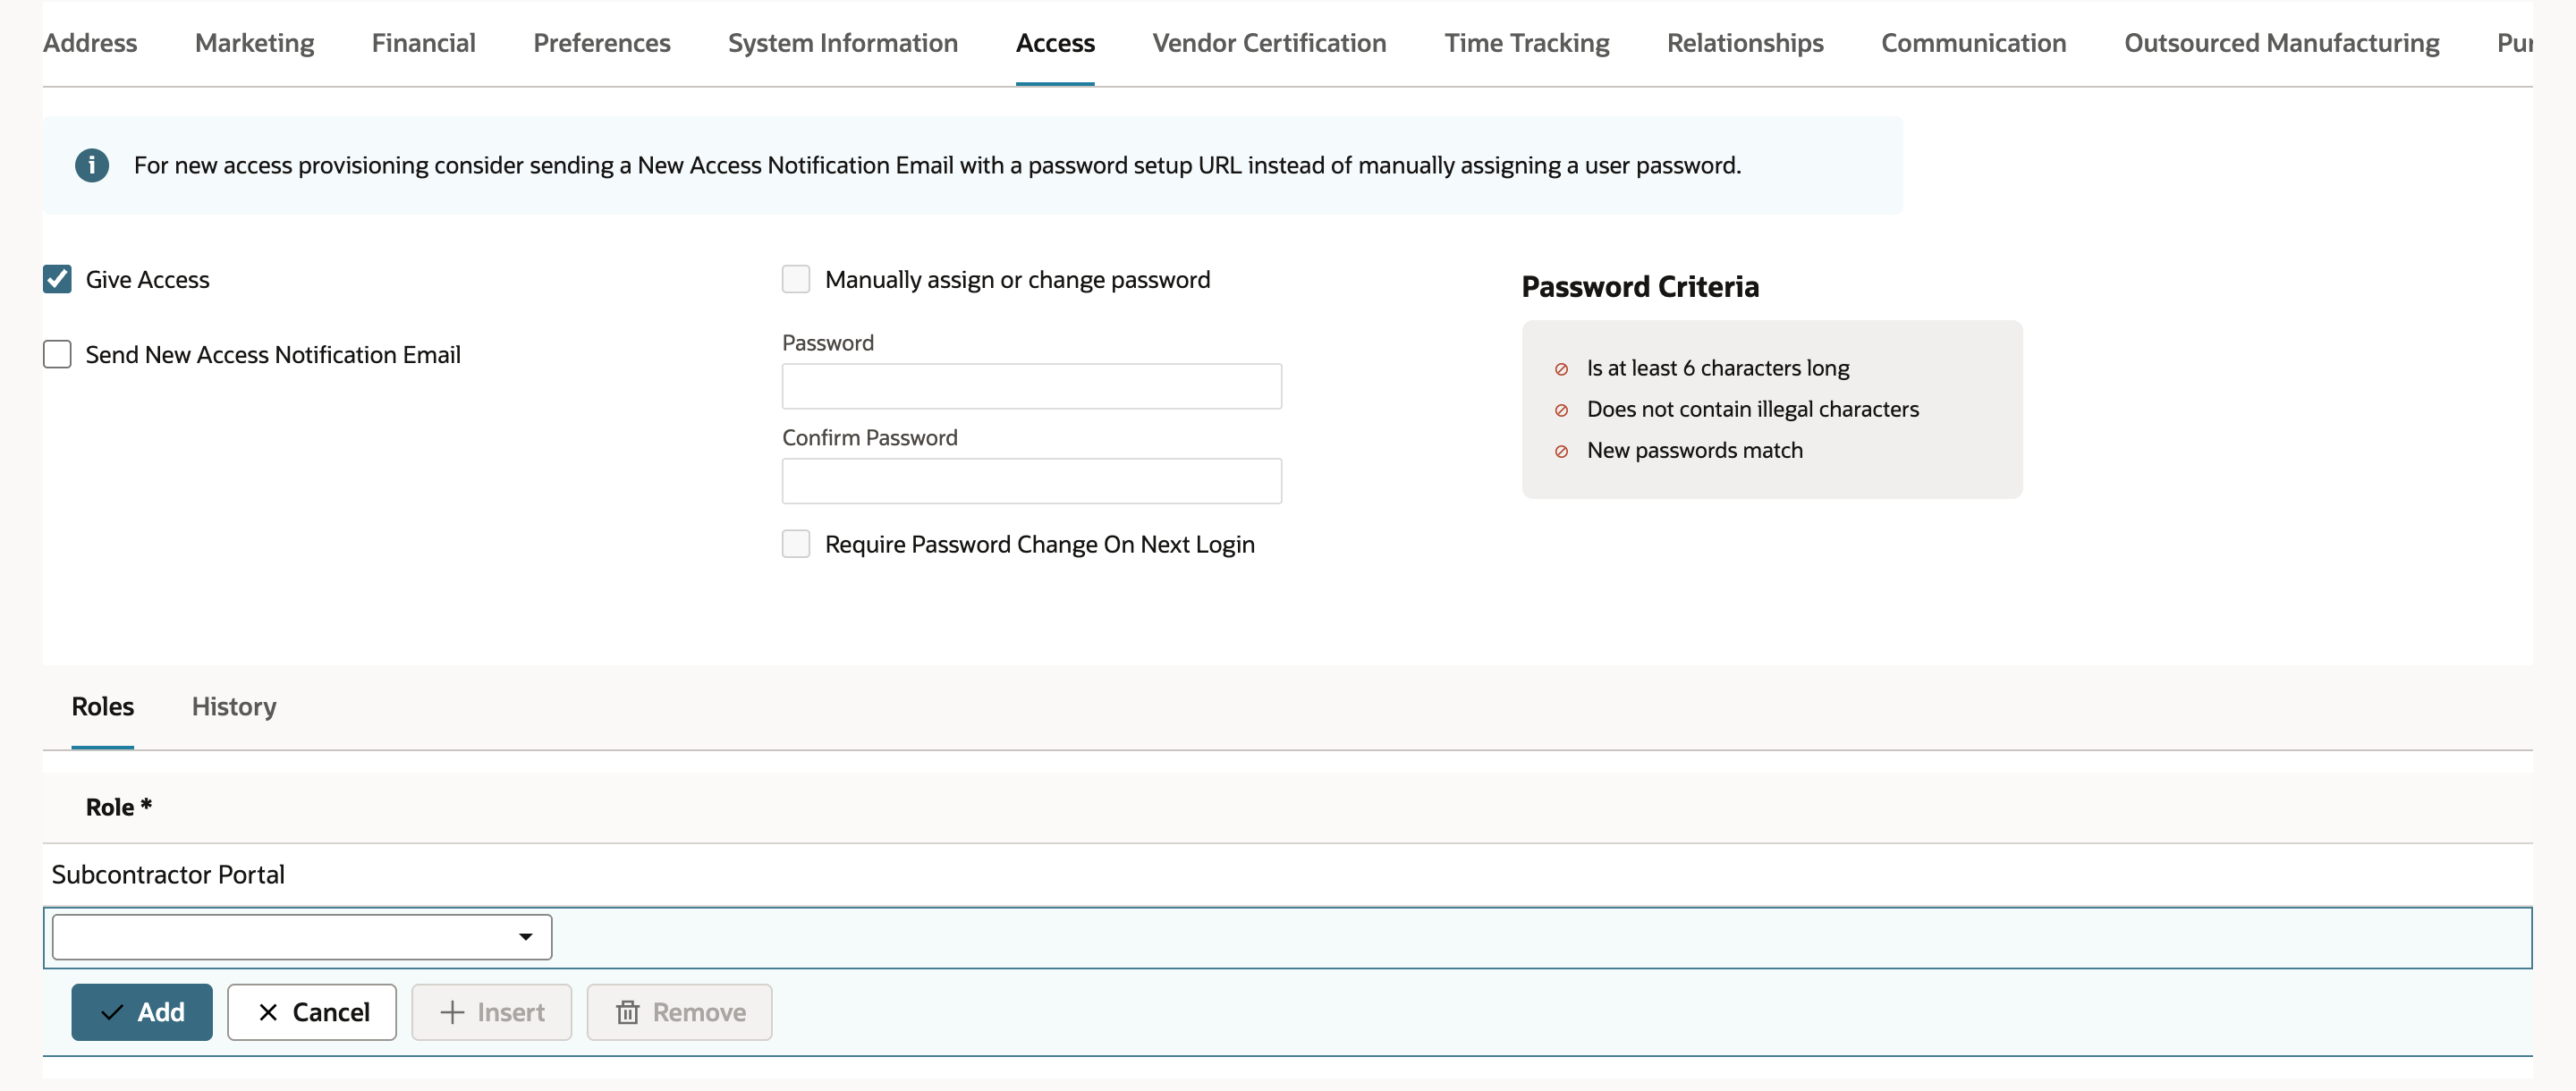Open the Relationships tab
Image resolution: width=2576 pixels, height=1091 pixels.
tap(1745, 43)
